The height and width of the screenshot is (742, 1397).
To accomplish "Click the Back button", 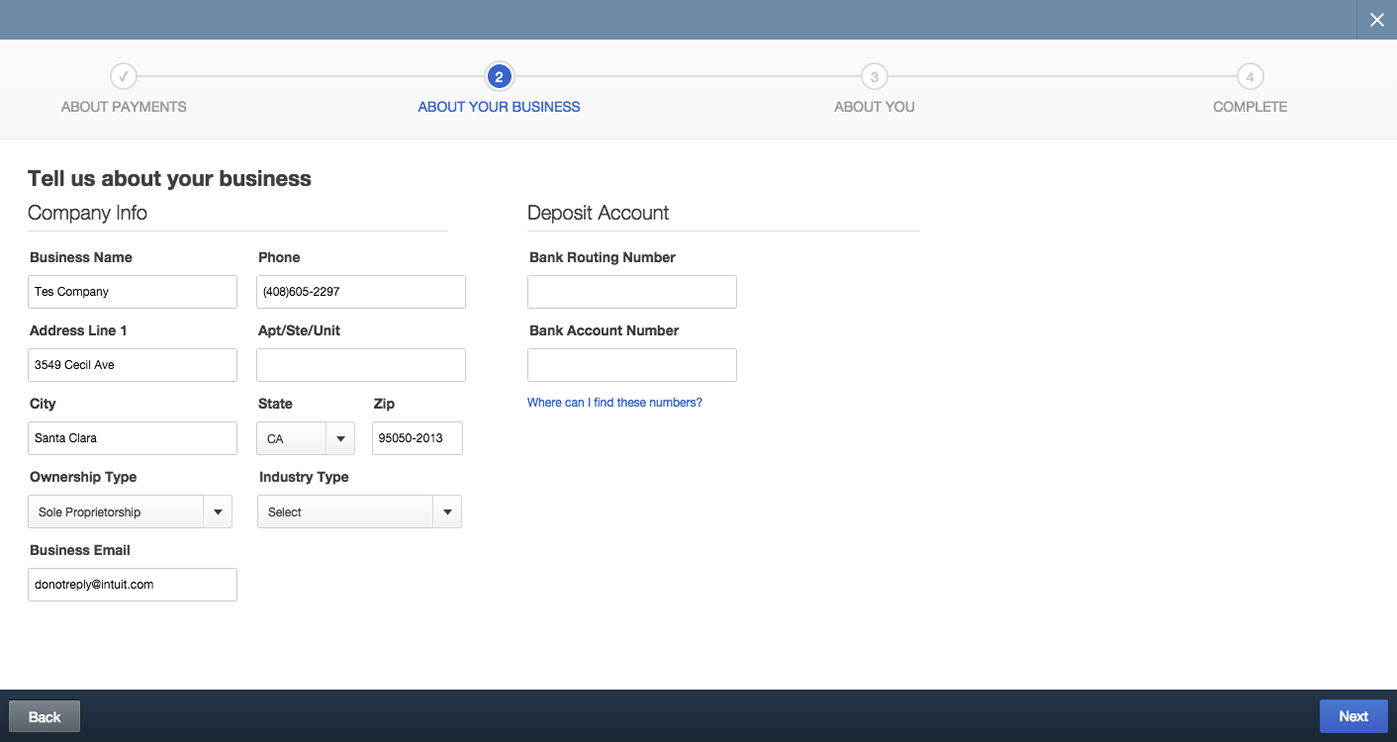I will (x=44, y=716).
